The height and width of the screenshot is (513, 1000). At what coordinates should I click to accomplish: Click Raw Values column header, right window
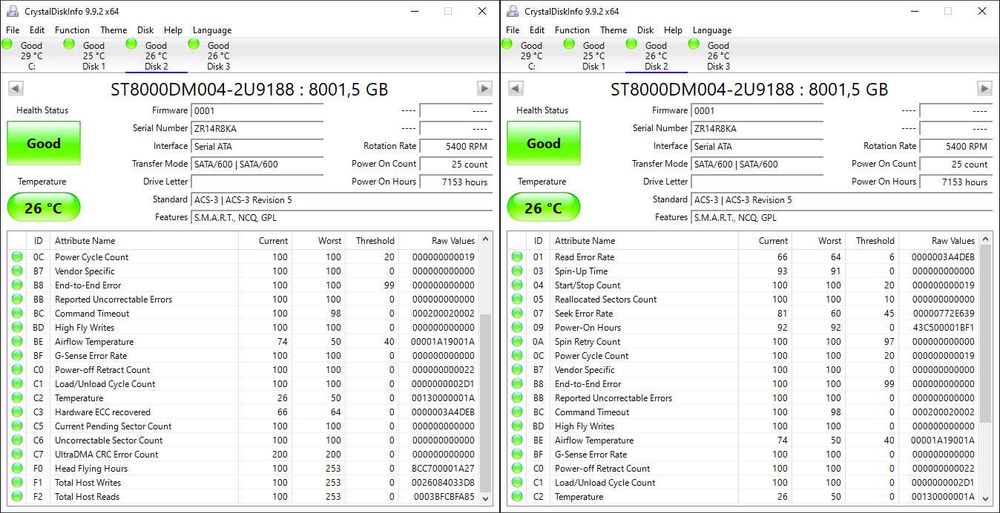(x=937, y=241)
